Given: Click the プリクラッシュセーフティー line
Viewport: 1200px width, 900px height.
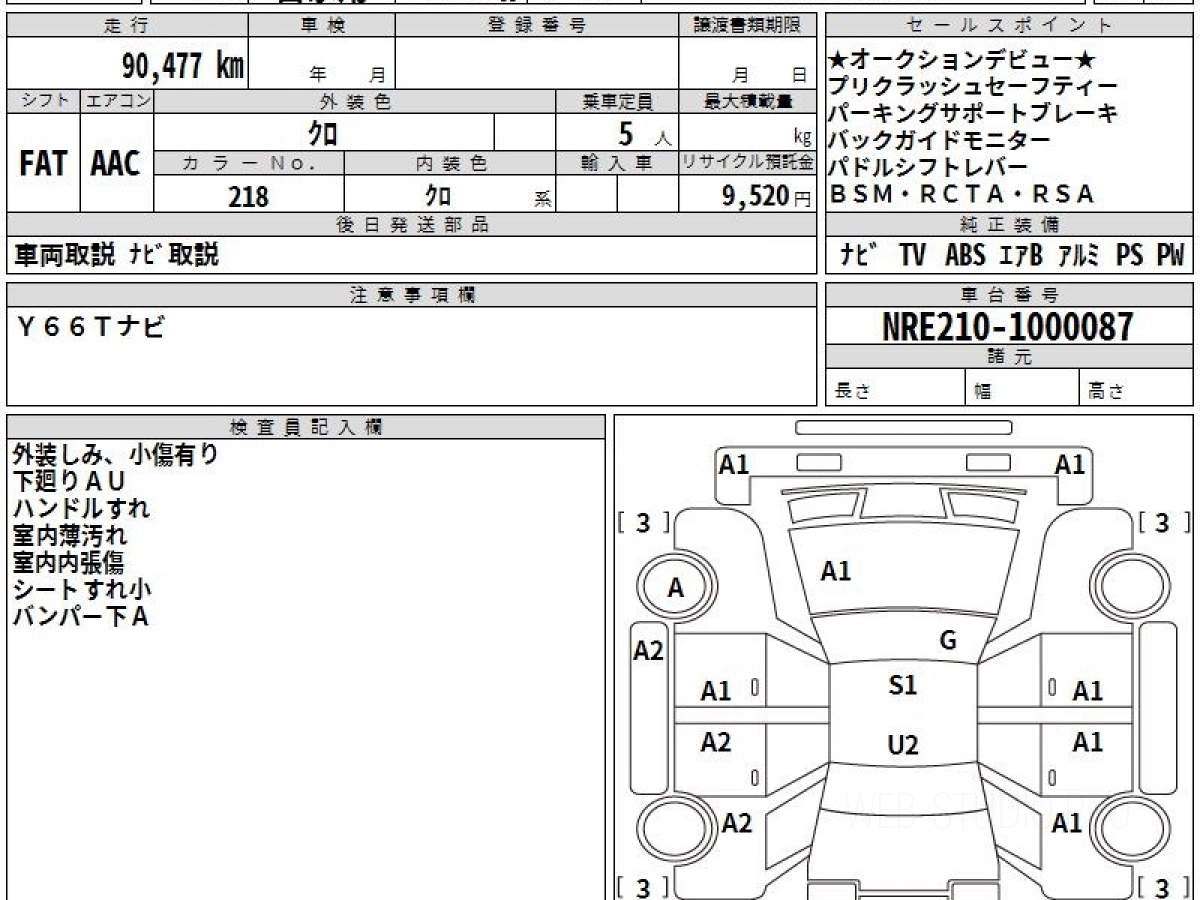Looking at the screenshot, I should 973,88.
